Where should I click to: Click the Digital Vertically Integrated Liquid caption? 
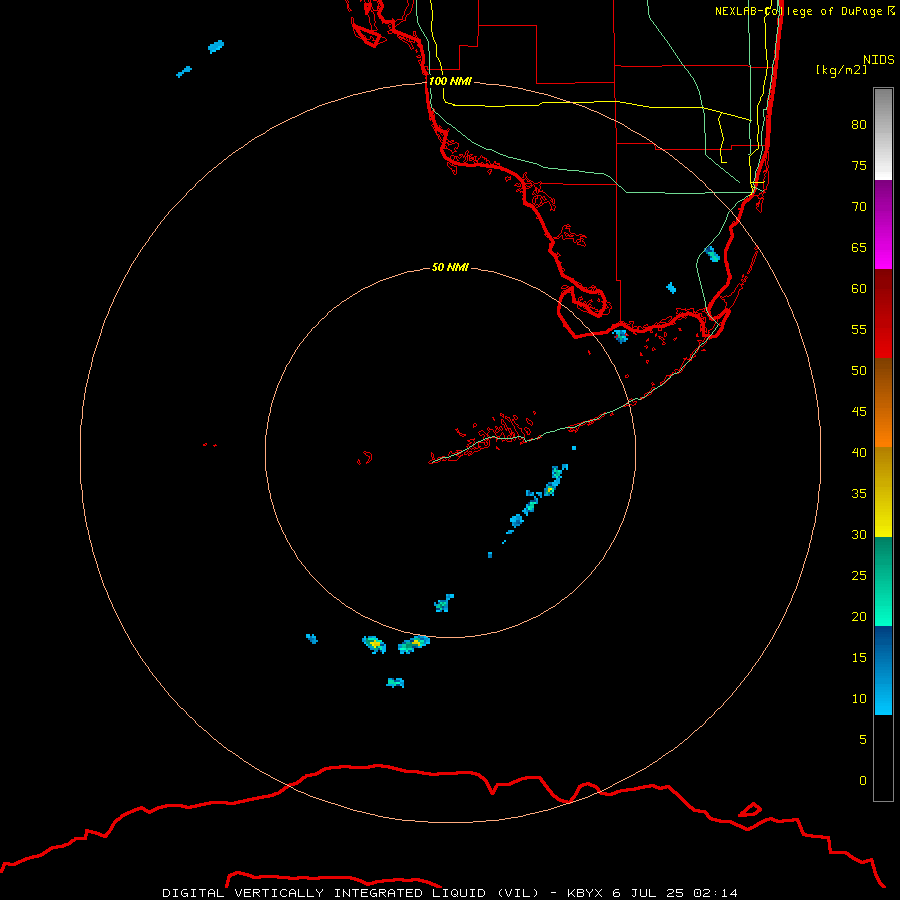[449, 893]
